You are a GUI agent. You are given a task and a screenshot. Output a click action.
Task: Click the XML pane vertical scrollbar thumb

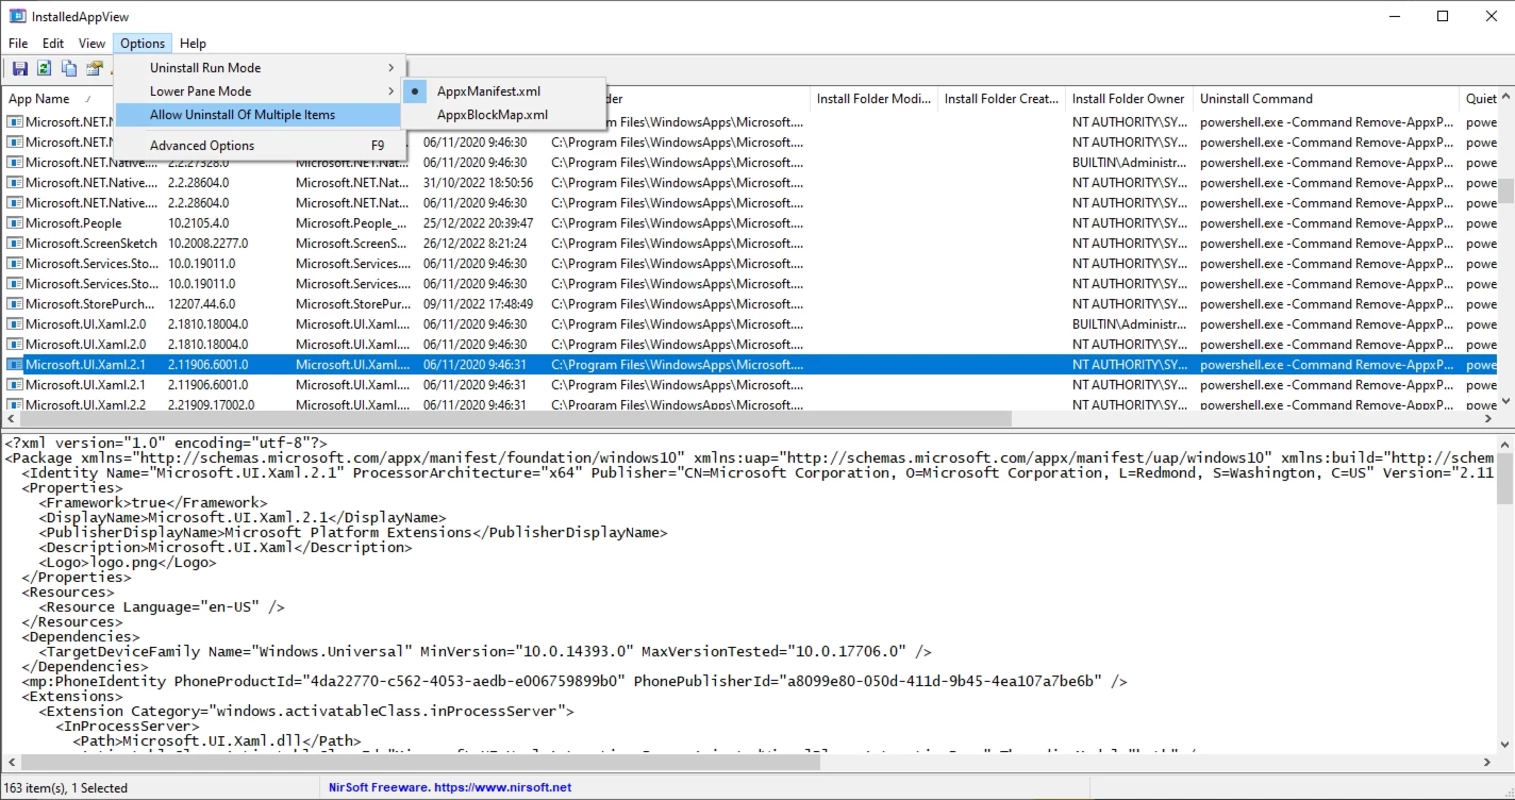[1506, 477]
